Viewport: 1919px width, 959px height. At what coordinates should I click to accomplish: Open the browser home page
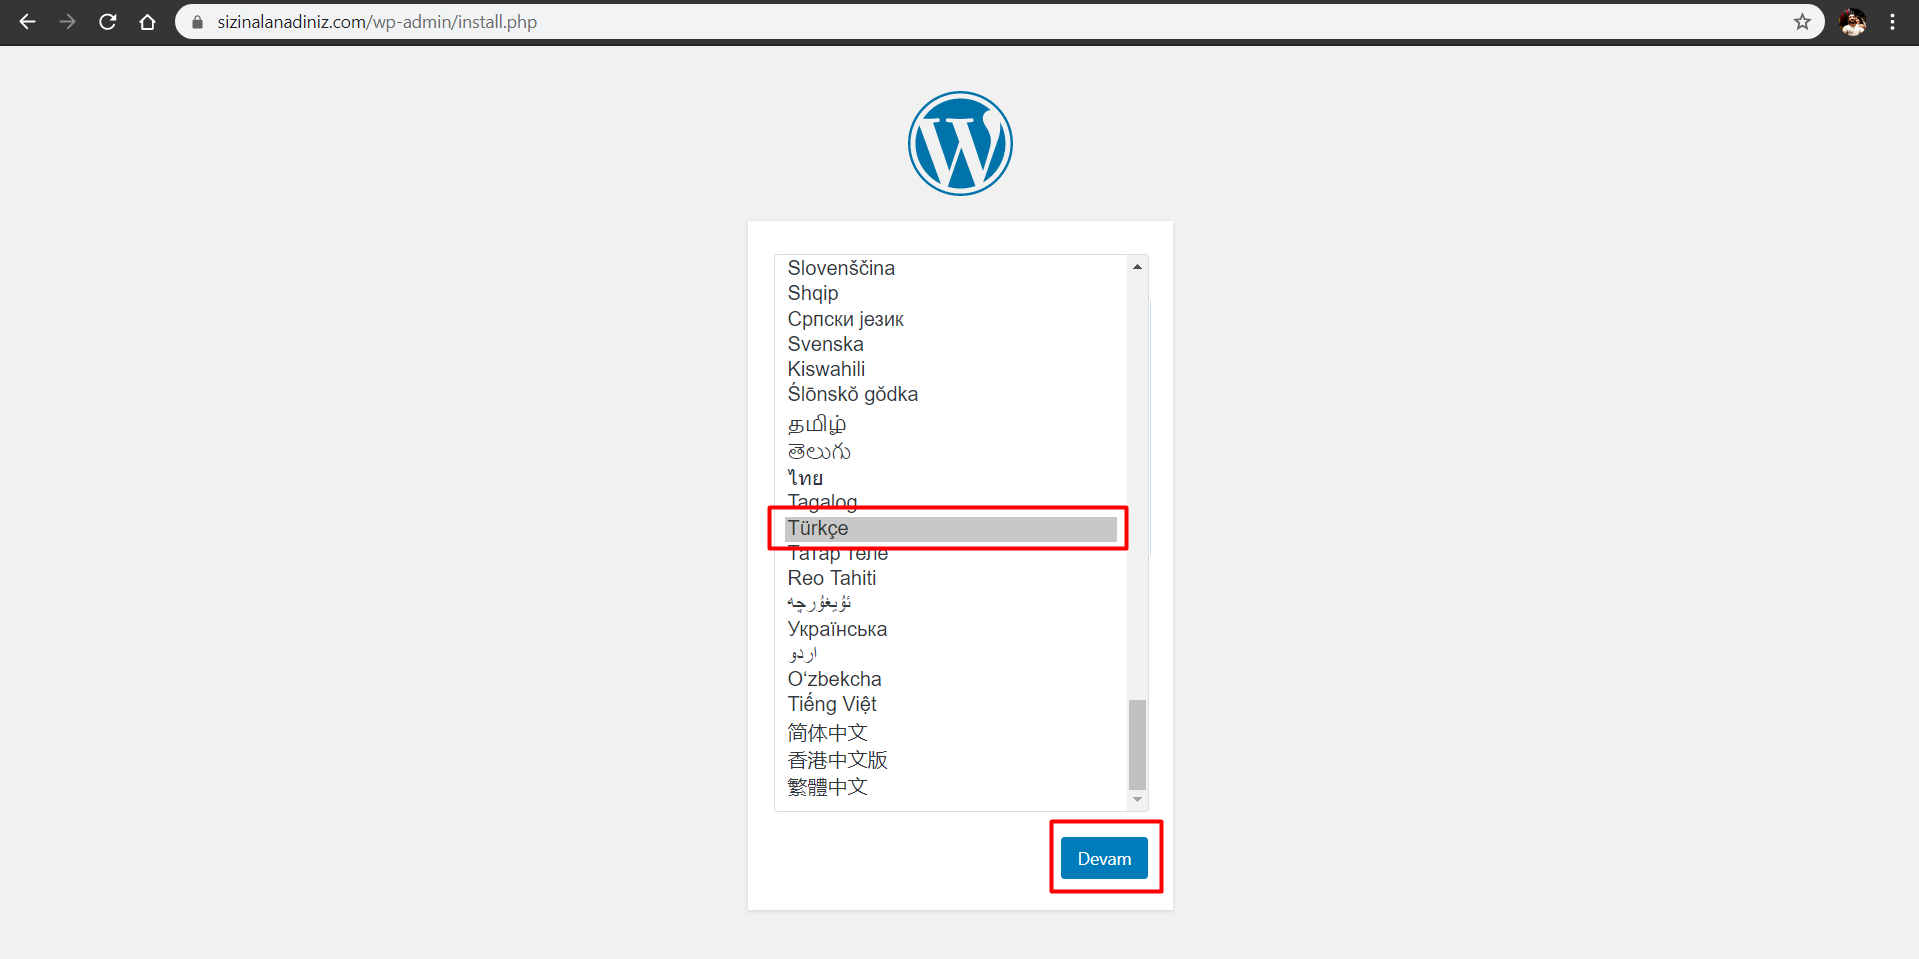(x=148, y=21)
